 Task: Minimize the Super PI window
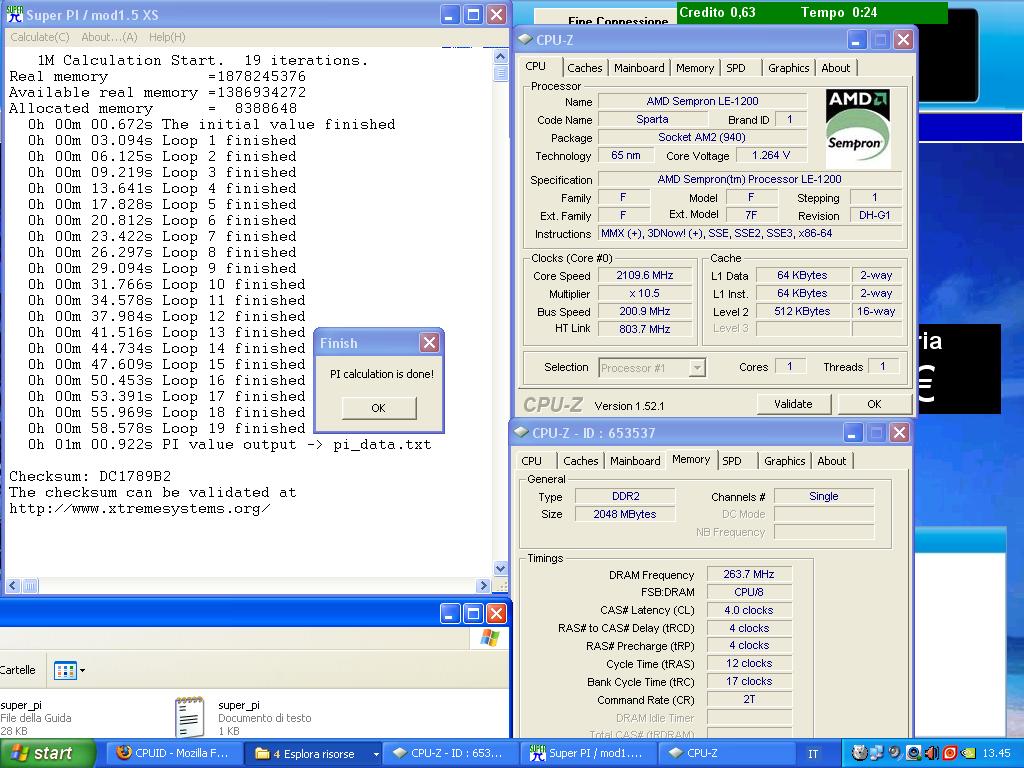click(449, 14)
